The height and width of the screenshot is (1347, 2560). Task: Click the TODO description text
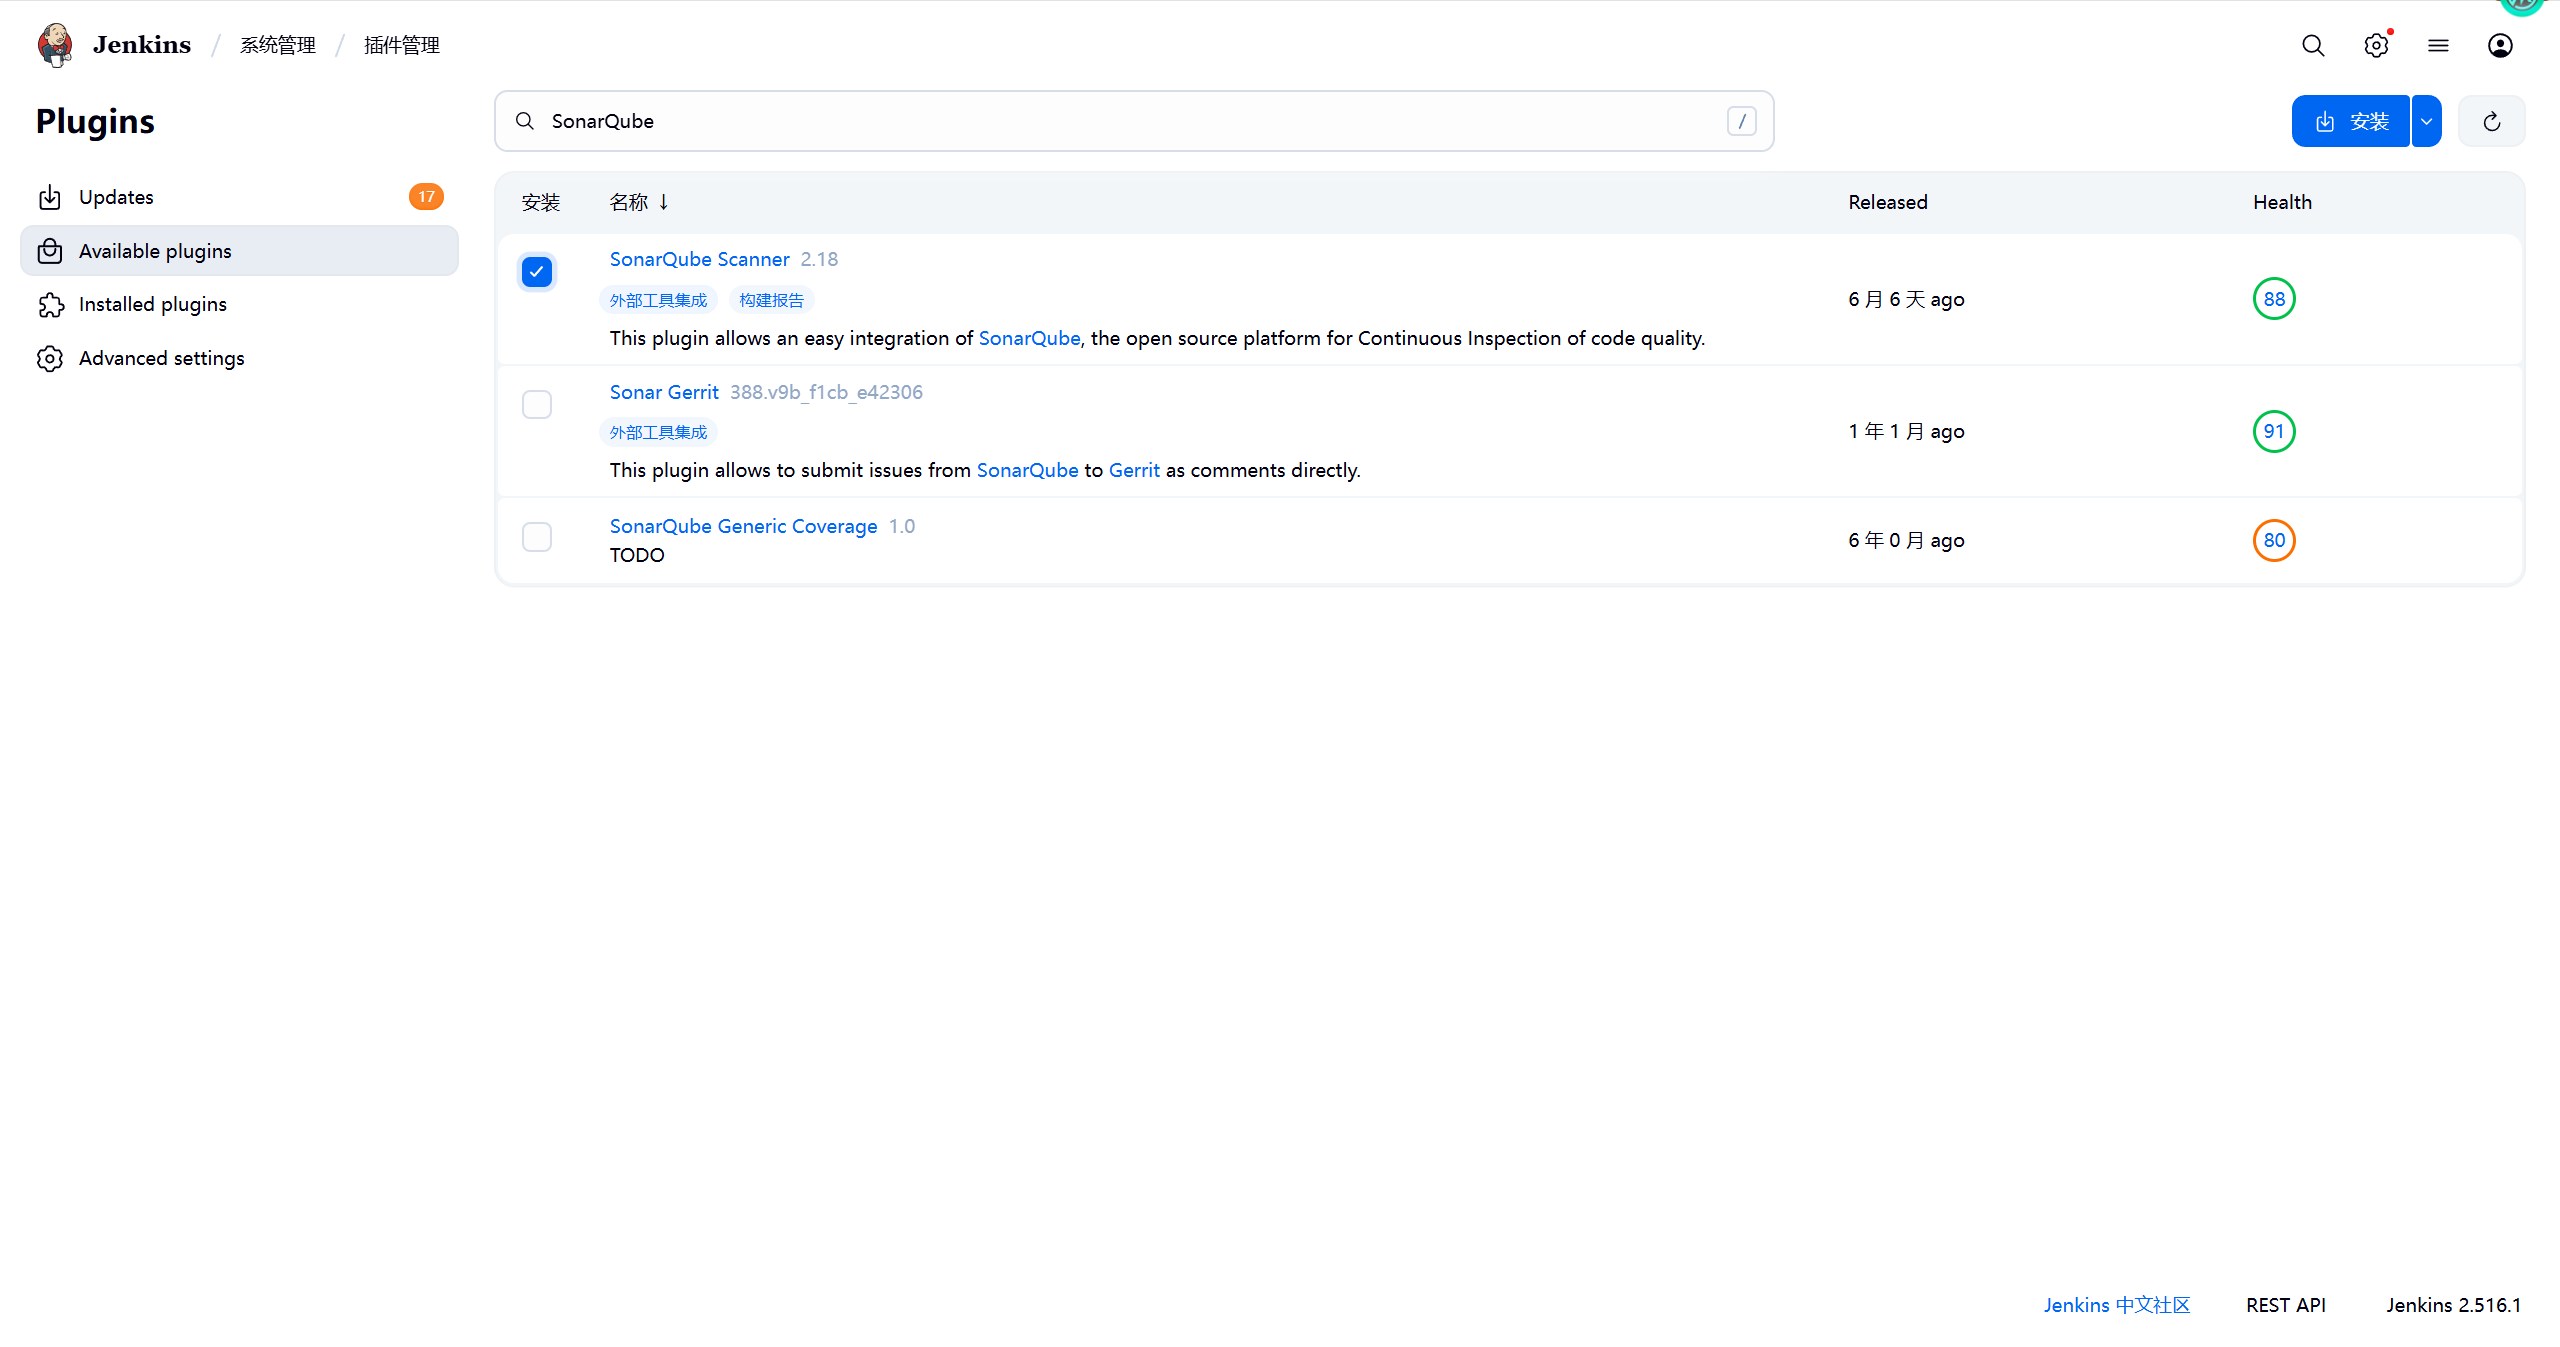pos(637,555)
